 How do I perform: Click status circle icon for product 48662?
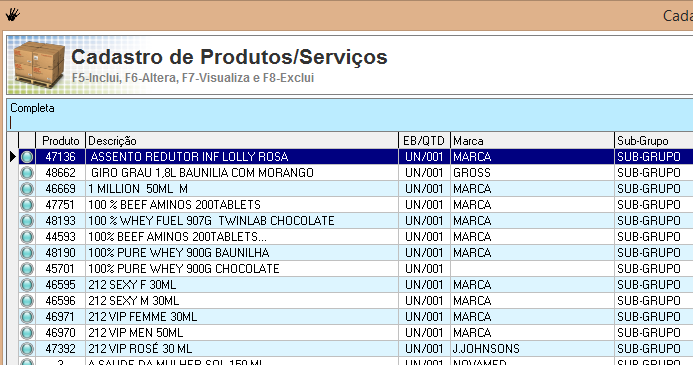coord(27,173)
